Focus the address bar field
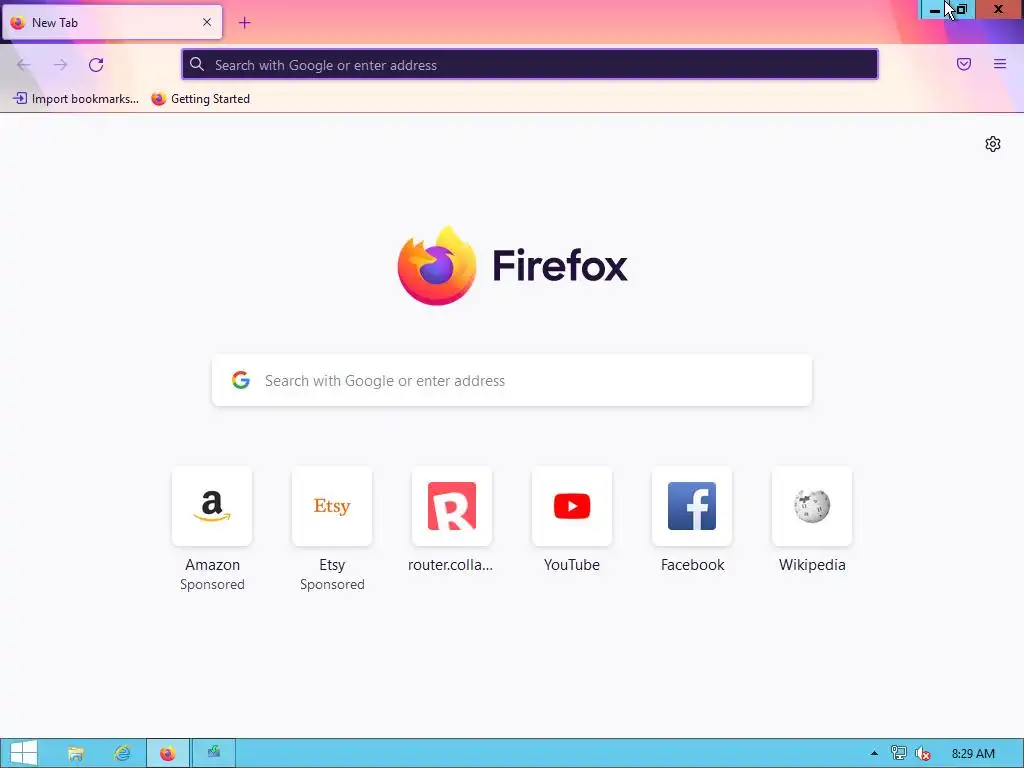 530,65
